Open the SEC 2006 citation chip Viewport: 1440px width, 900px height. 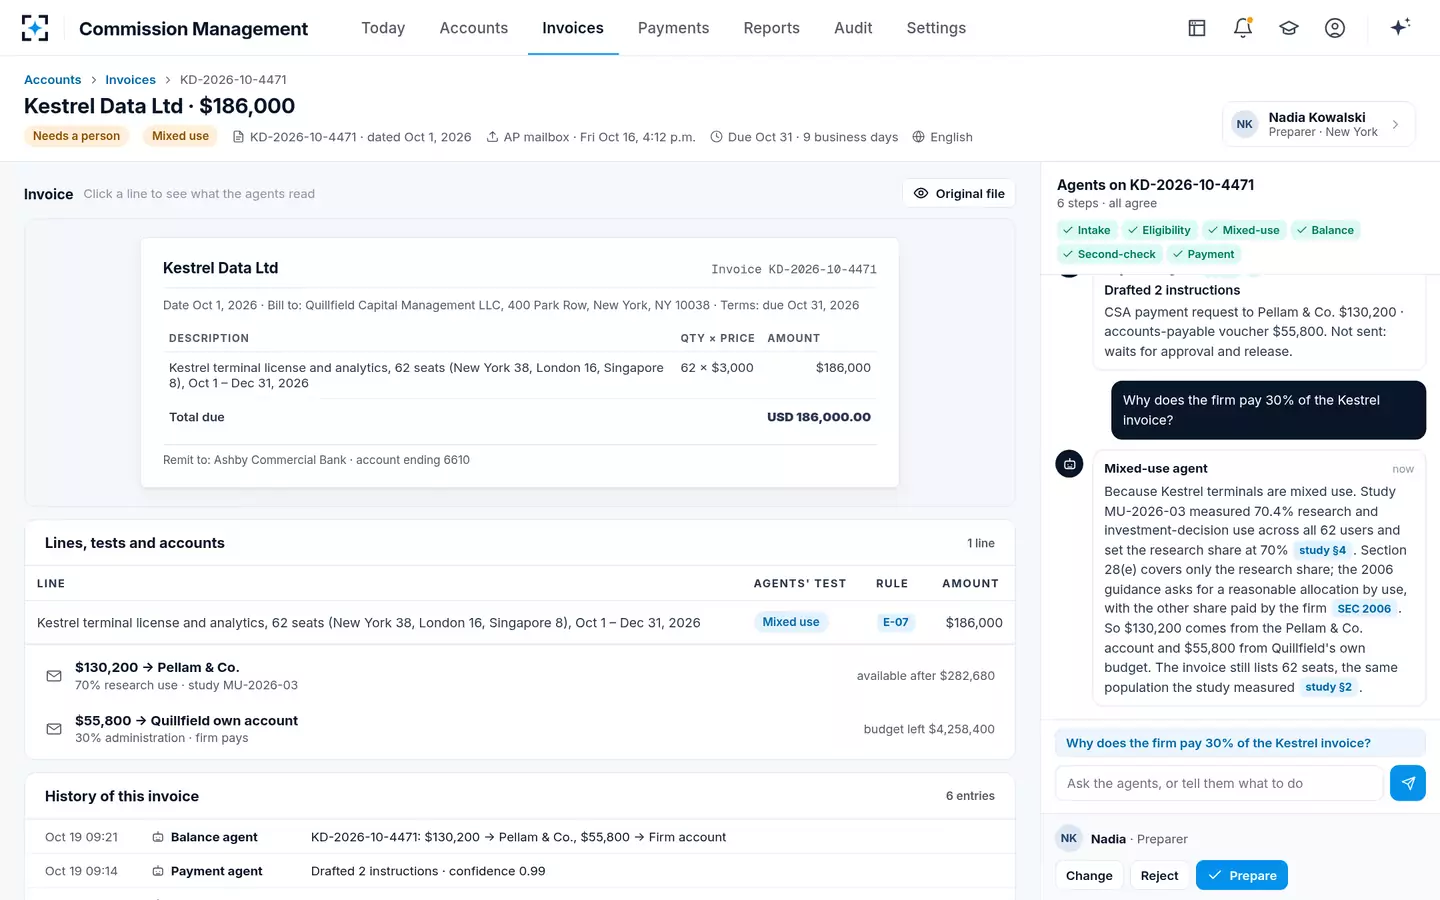1364,608
